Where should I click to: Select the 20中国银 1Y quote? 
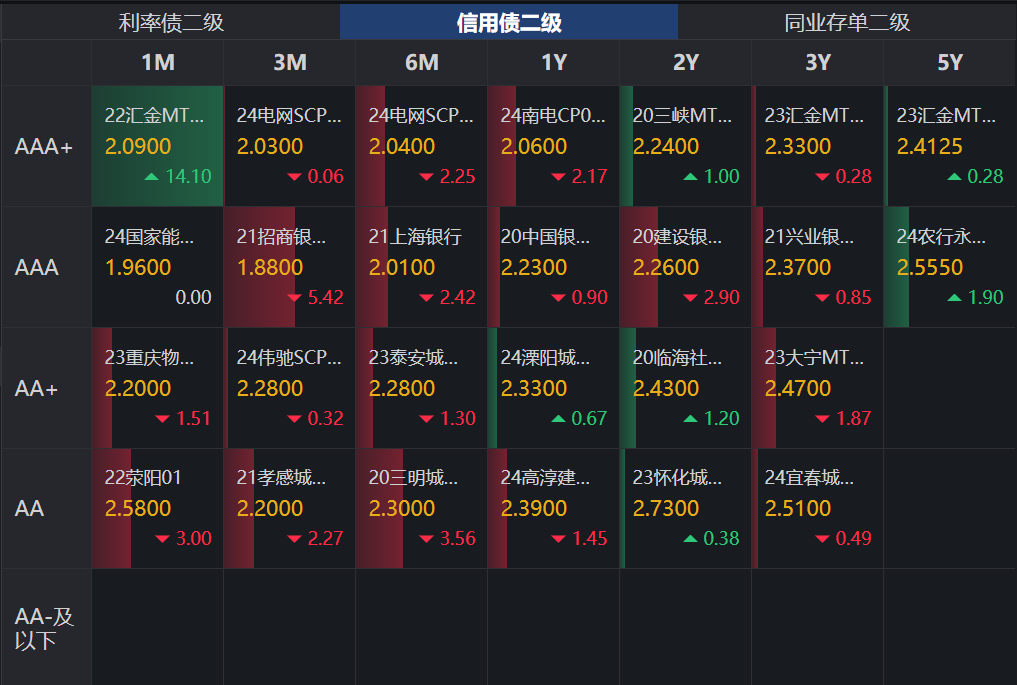(553, 267)
